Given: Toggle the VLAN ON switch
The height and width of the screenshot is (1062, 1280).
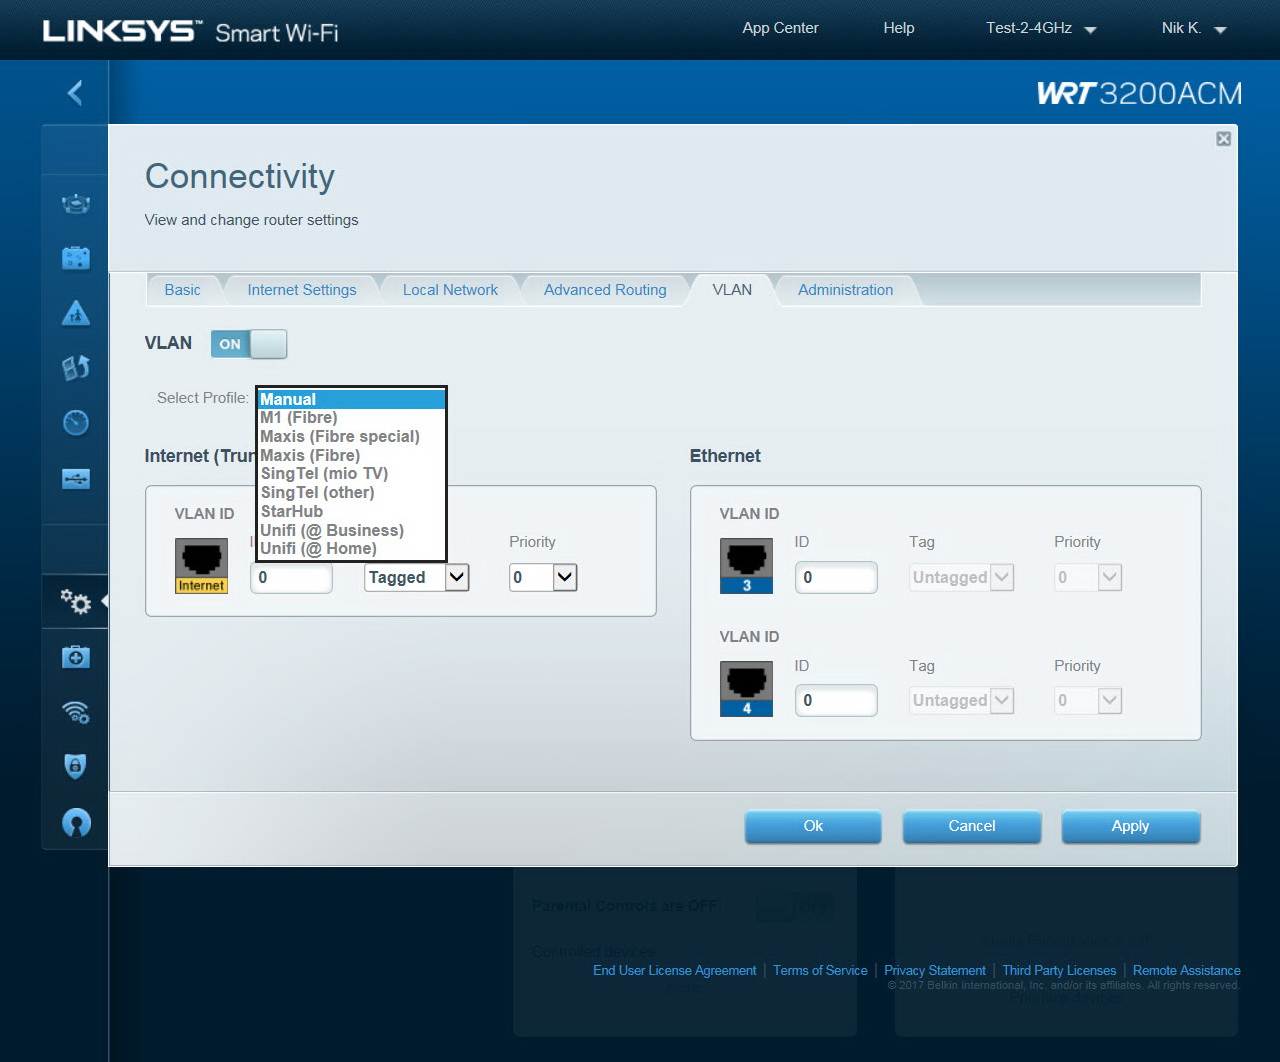Looking at the screenshot, I should [x=249, y=344].
